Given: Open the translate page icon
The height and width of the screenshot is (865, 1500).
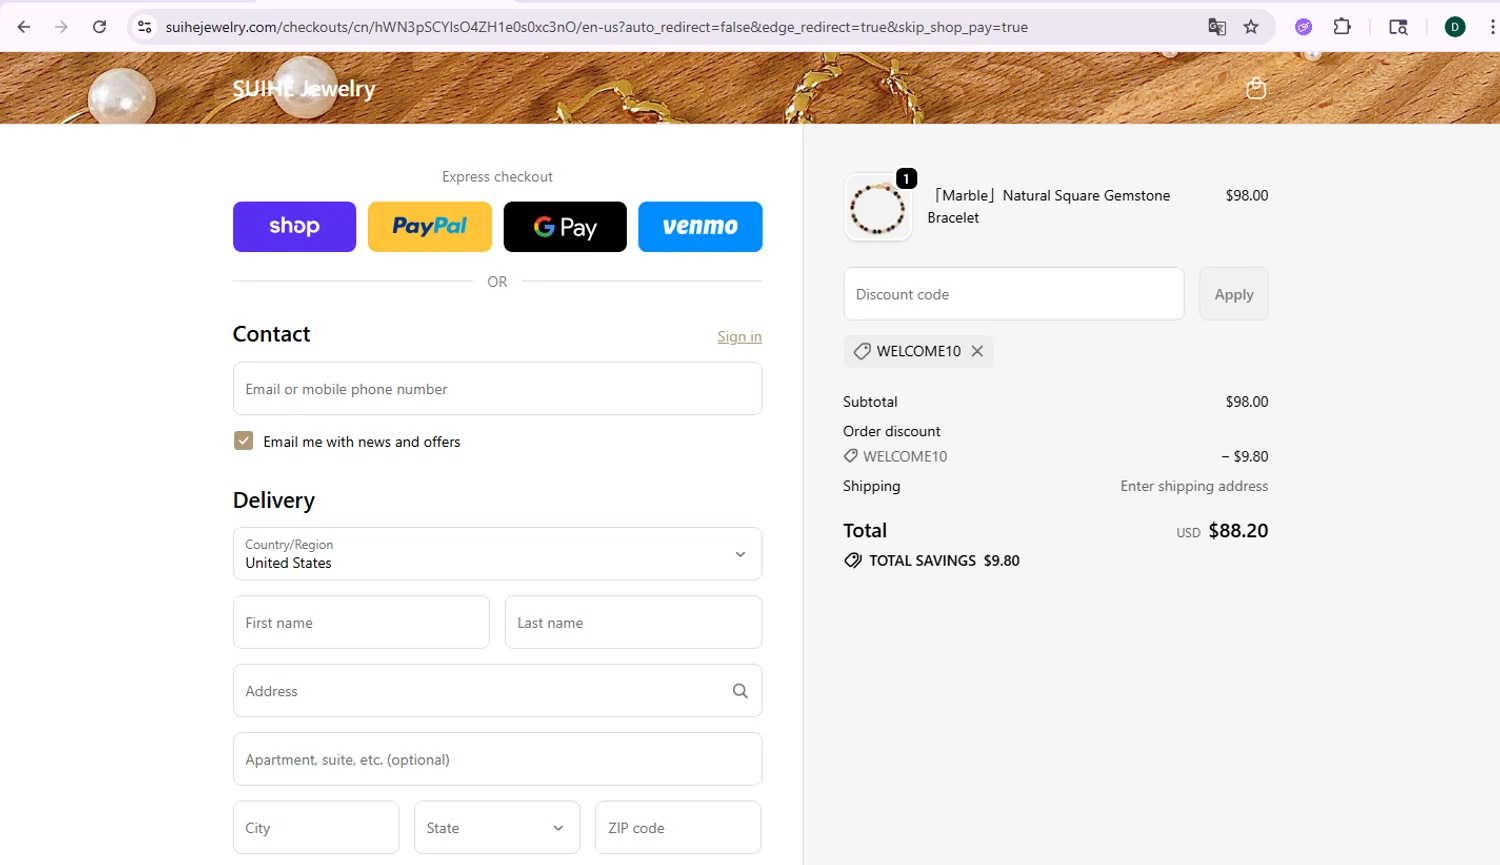Looking at the screenshot, I should [x=1217, y=27].
